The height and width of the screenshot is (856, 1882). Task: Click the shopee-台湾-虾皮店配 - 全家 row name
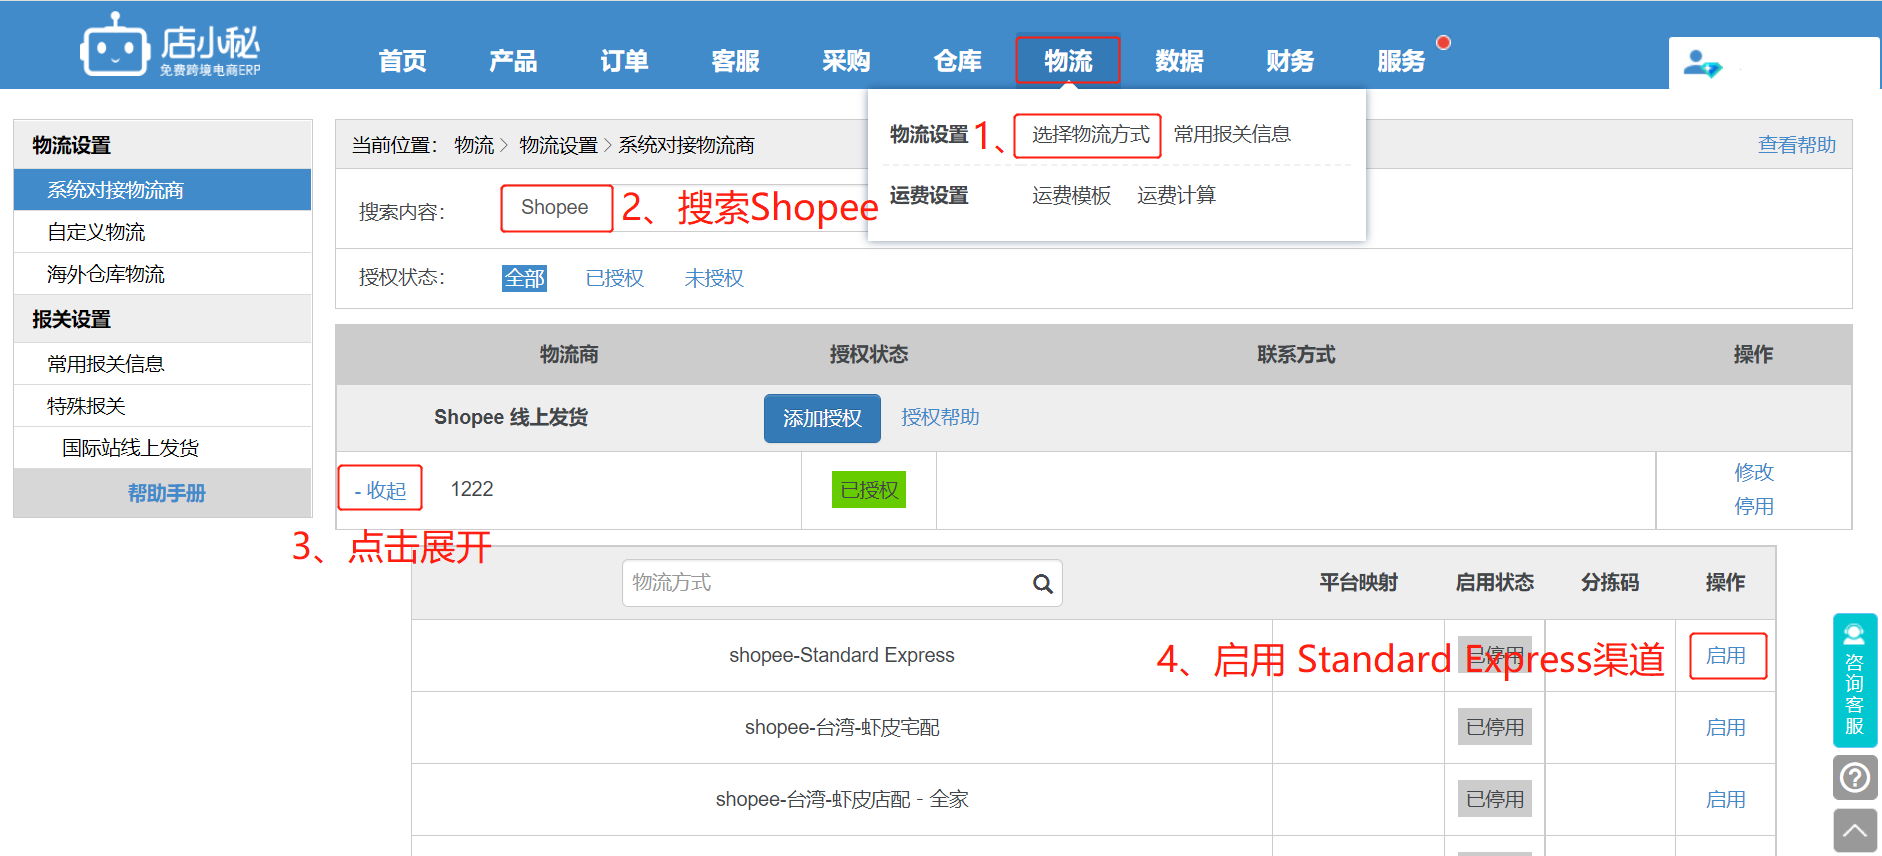tap(842, 800)
